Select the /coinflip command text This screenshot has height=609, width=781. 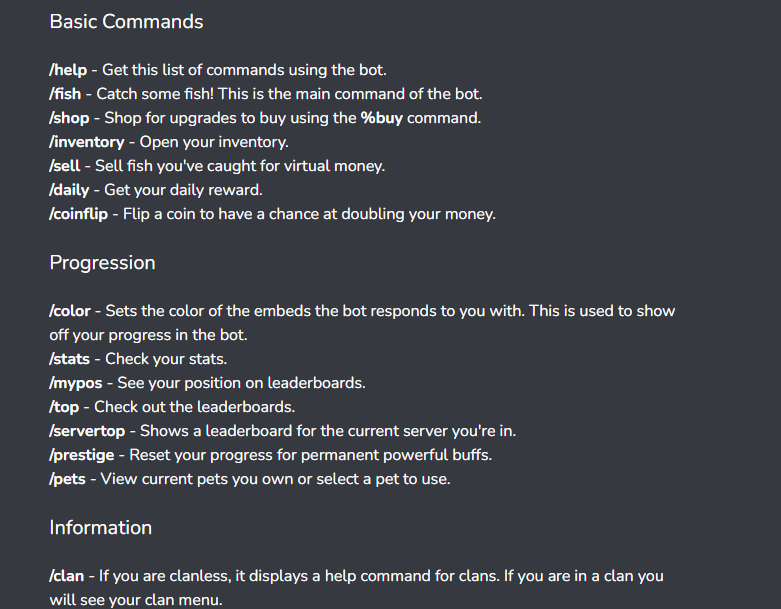click(x=79, y=214)
